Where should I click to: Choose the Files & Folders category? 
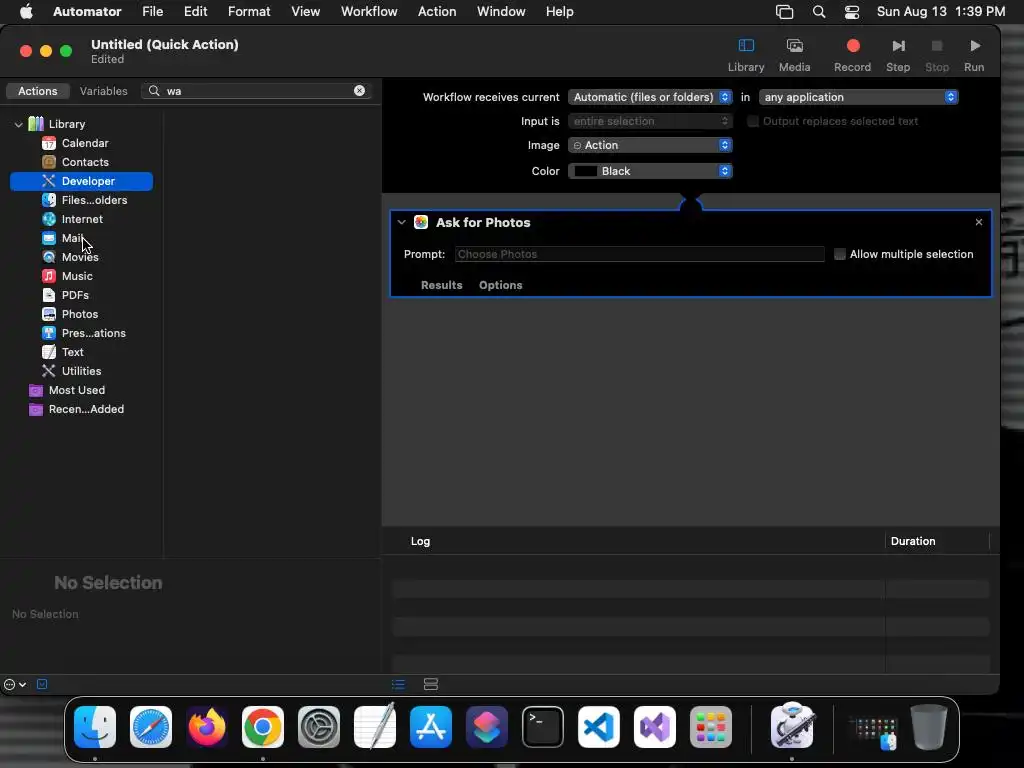point(85,200)
